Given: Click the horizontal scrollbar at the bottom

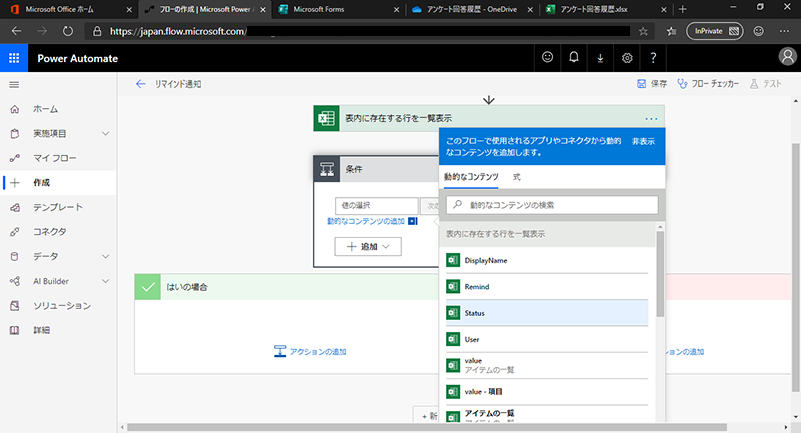Looking at the screenshot, I should [427, 427].
